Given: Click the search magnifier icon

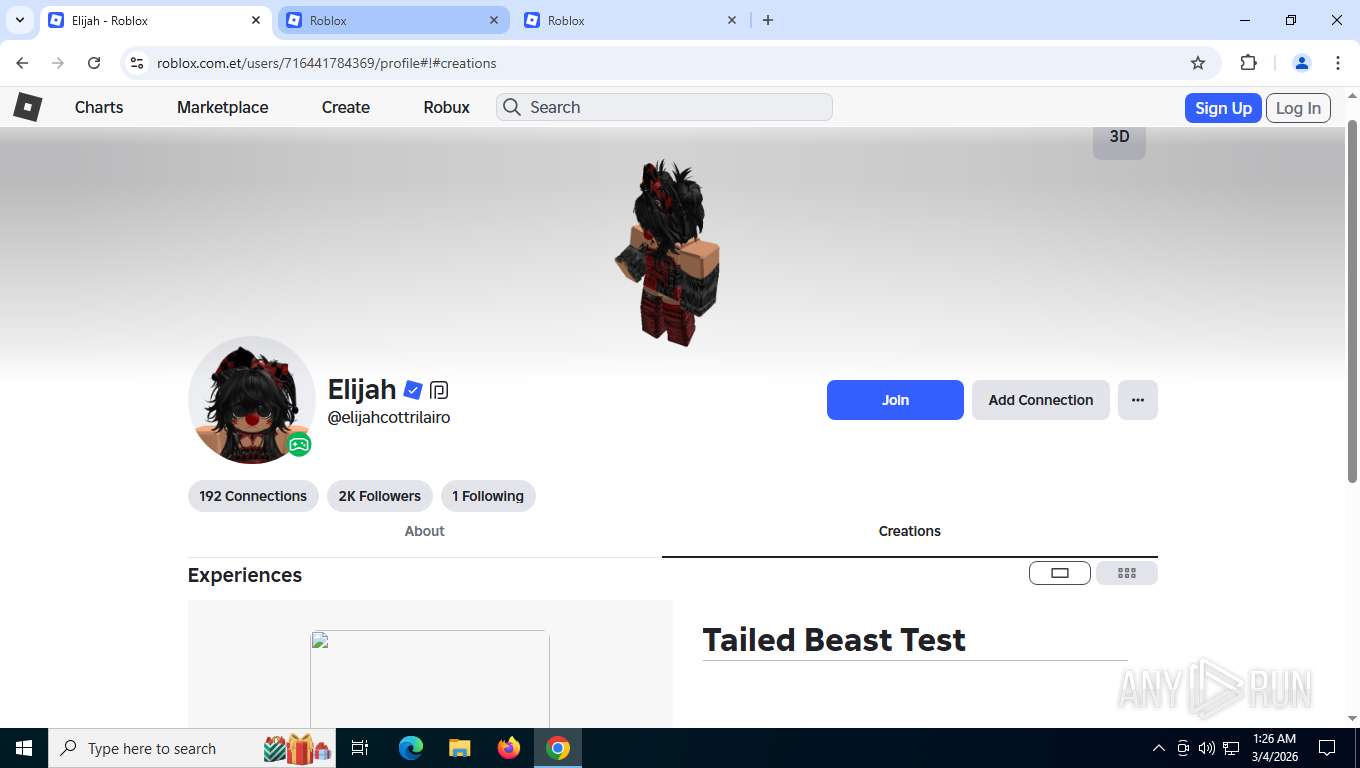Looking at the screenshot, I should pyautogui.click(x=512, y=107).
